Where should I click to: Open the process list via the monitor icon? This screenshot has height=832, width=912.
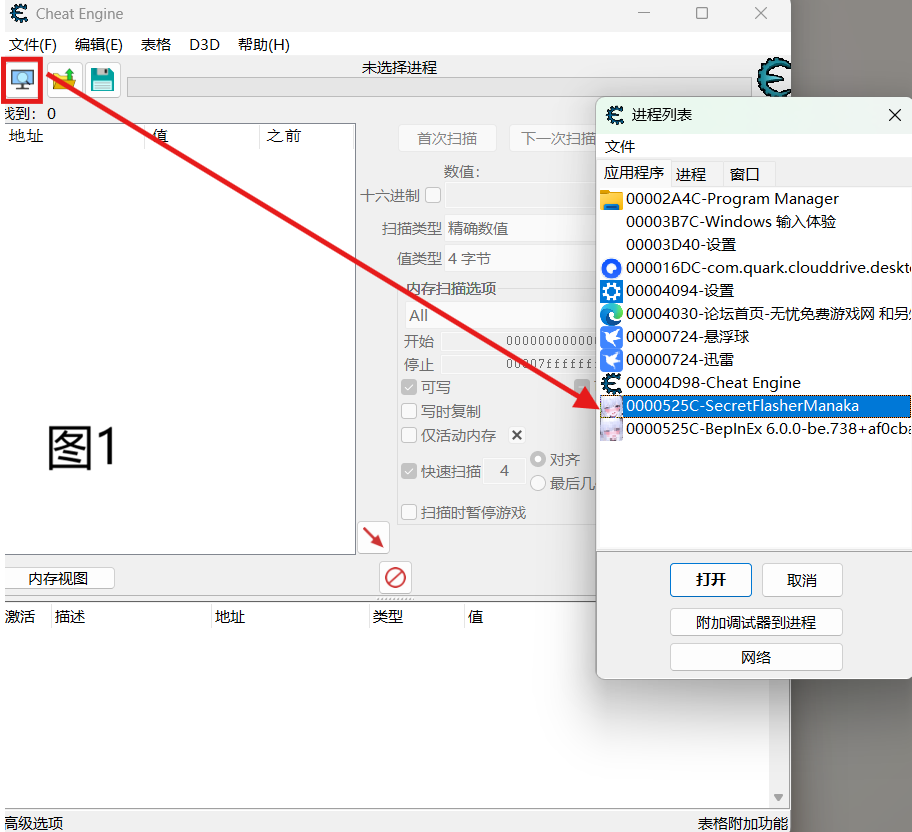(x=22, y=79)
